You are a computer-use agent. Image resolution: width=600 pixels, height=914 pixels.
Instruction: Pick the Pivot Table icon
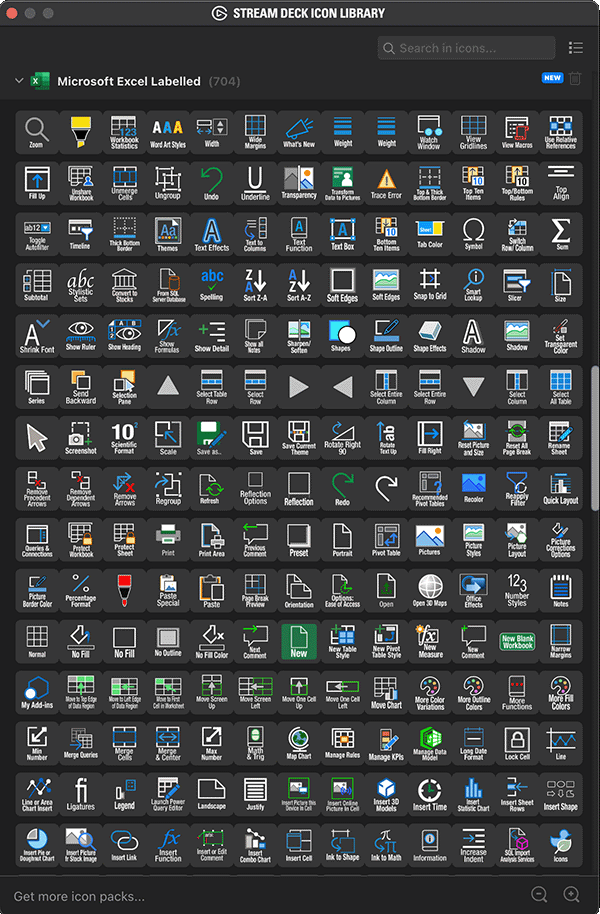tap(386, 540)
